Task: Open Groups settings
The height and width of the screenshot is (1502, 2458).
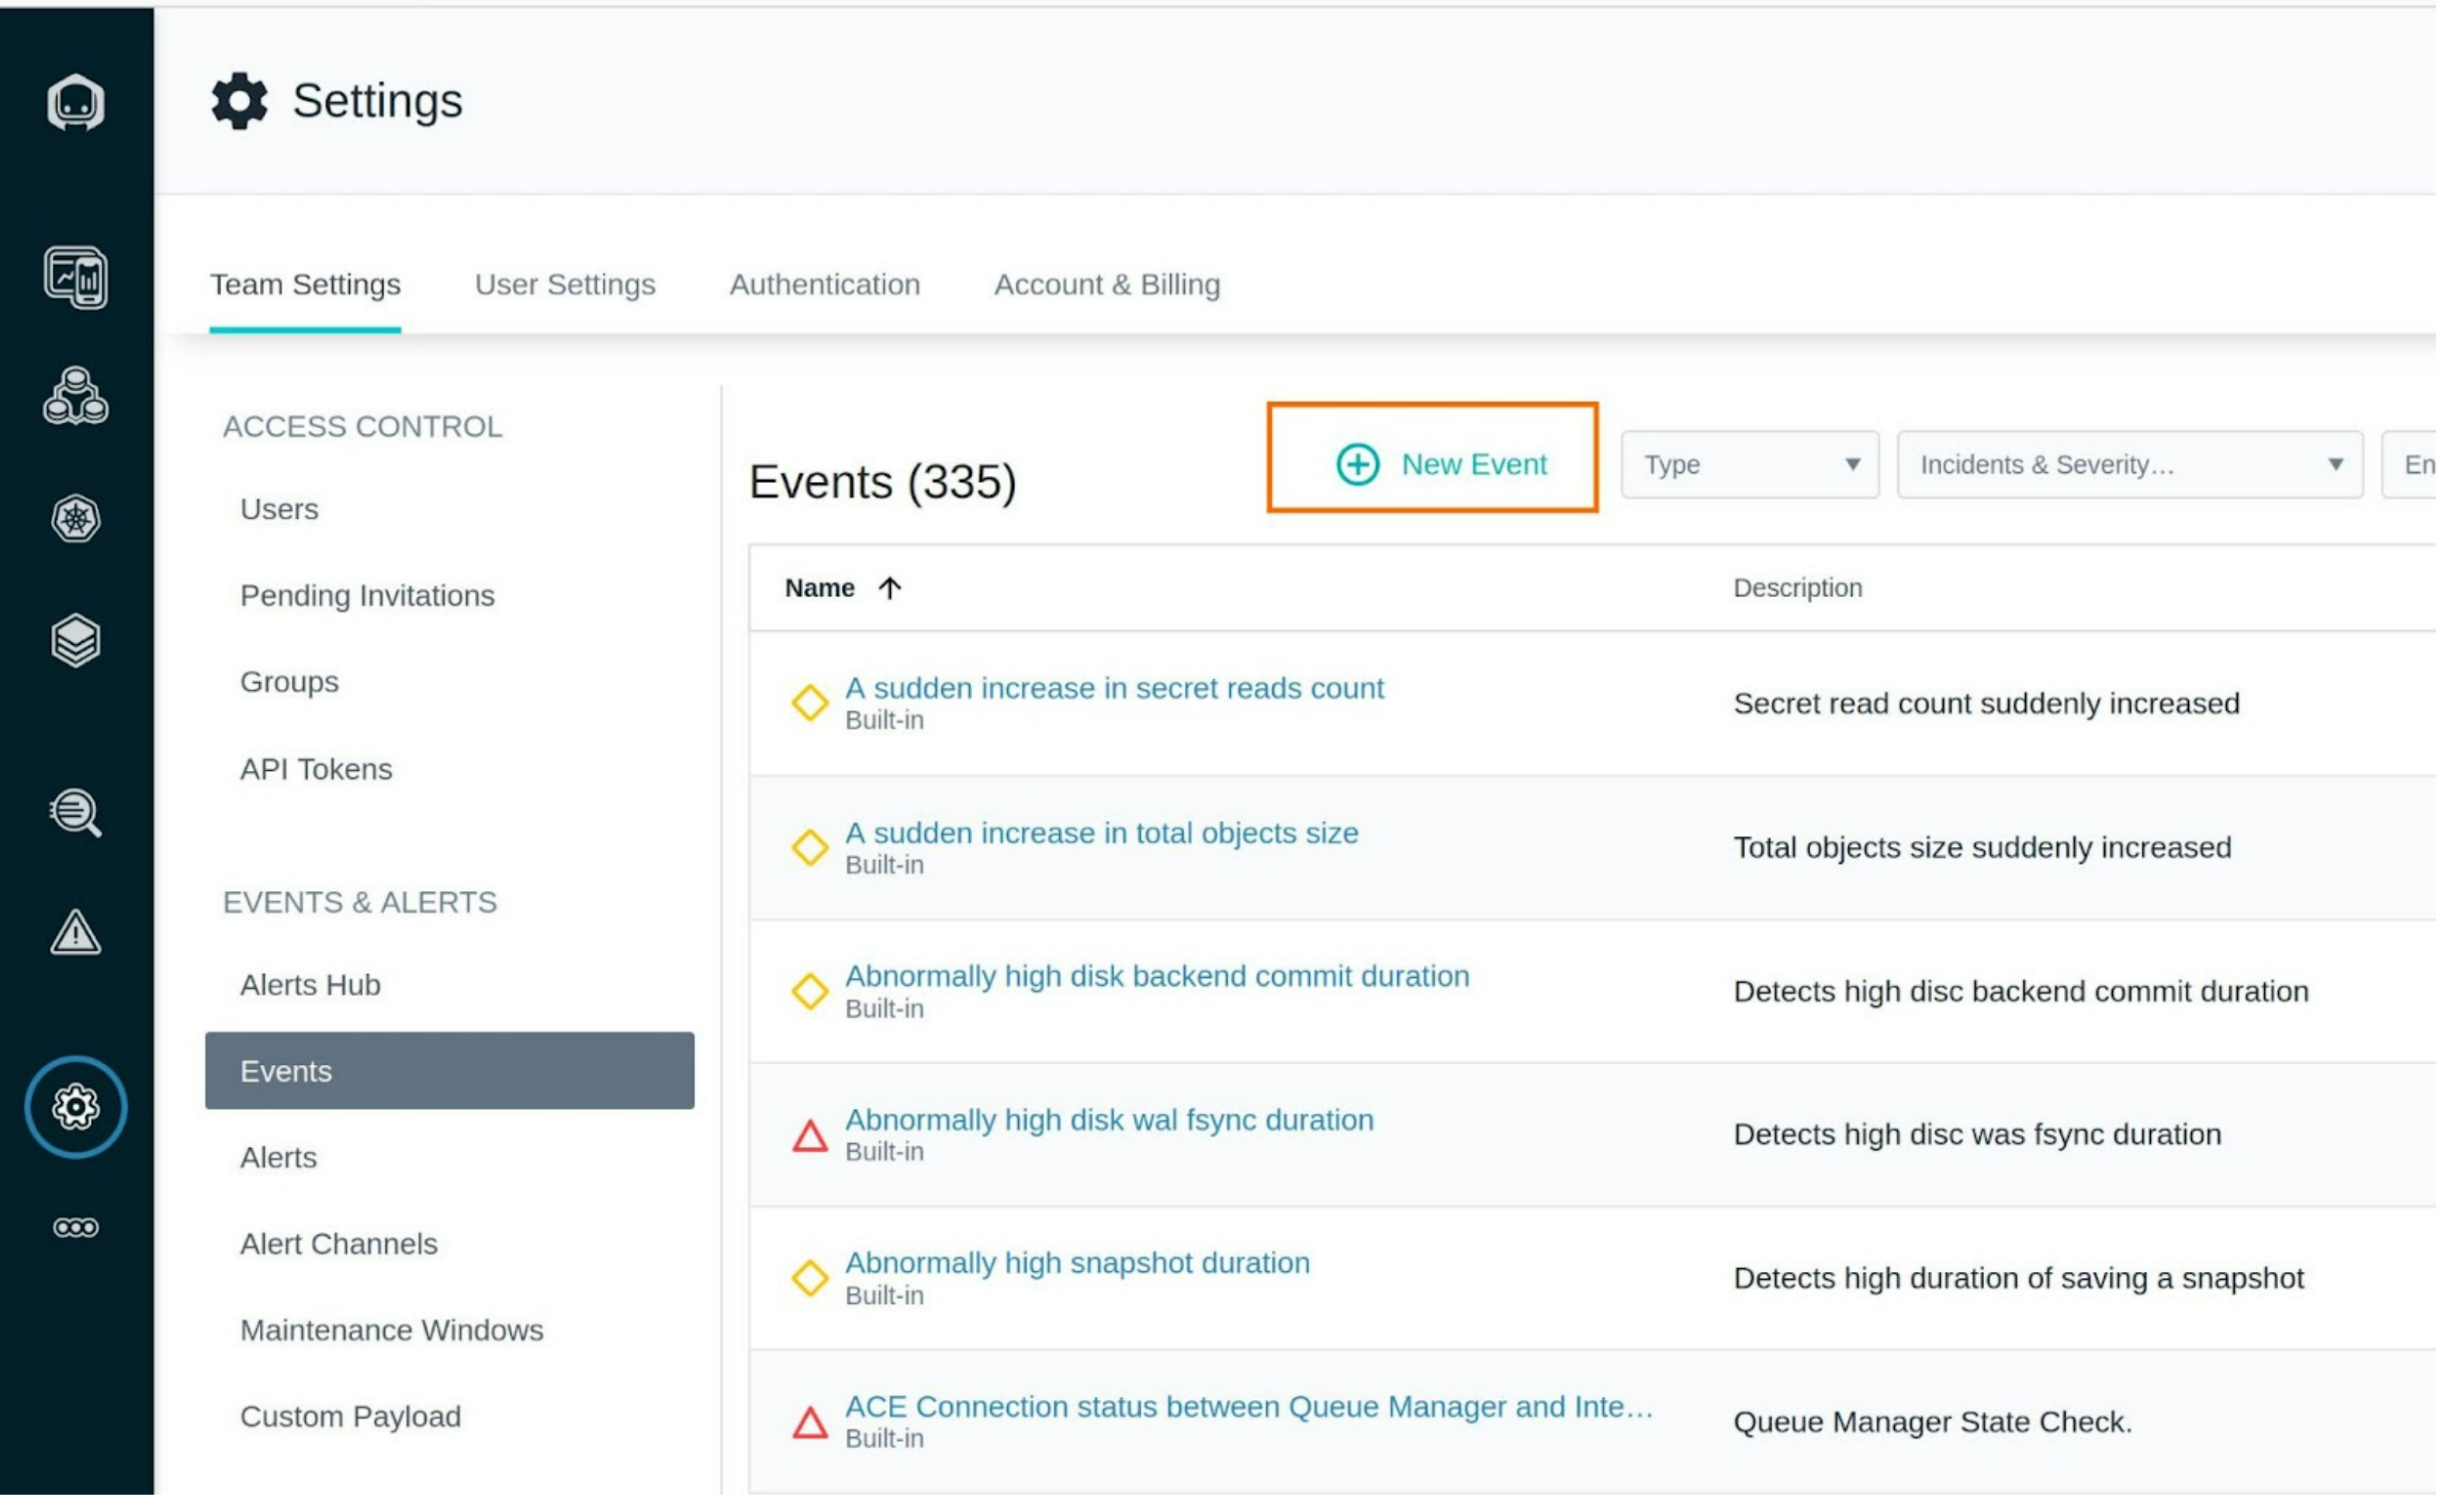Action: [290, 684]
